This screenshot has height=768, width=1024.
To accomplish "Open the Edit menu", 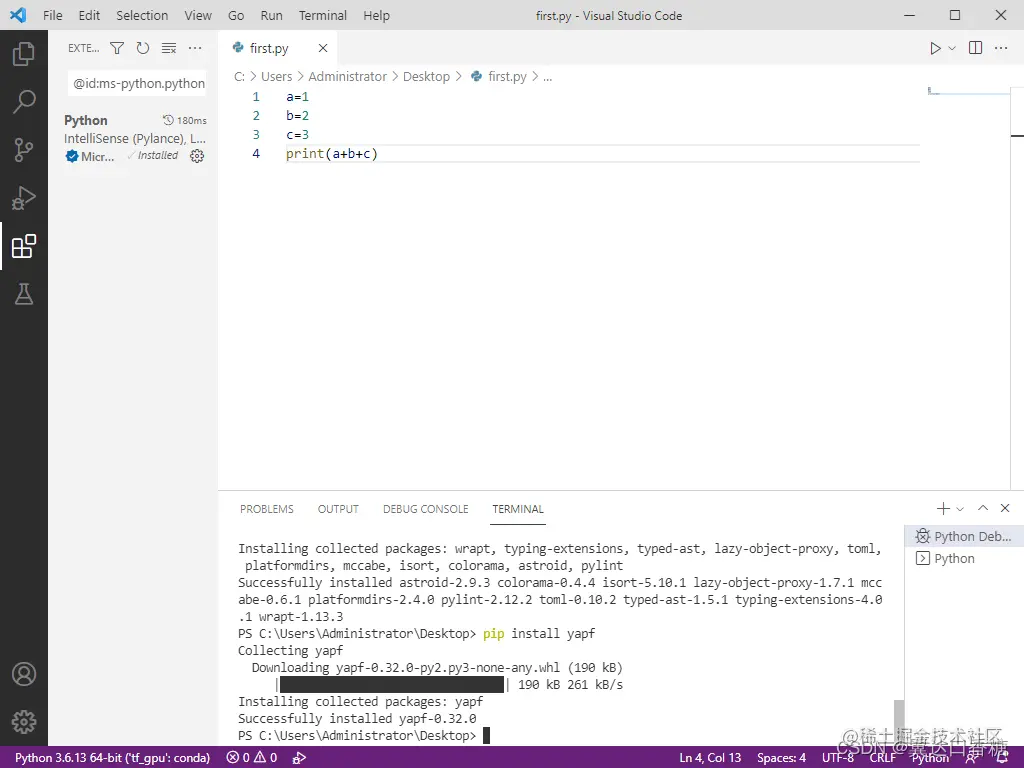I will [x=89, y=15].
